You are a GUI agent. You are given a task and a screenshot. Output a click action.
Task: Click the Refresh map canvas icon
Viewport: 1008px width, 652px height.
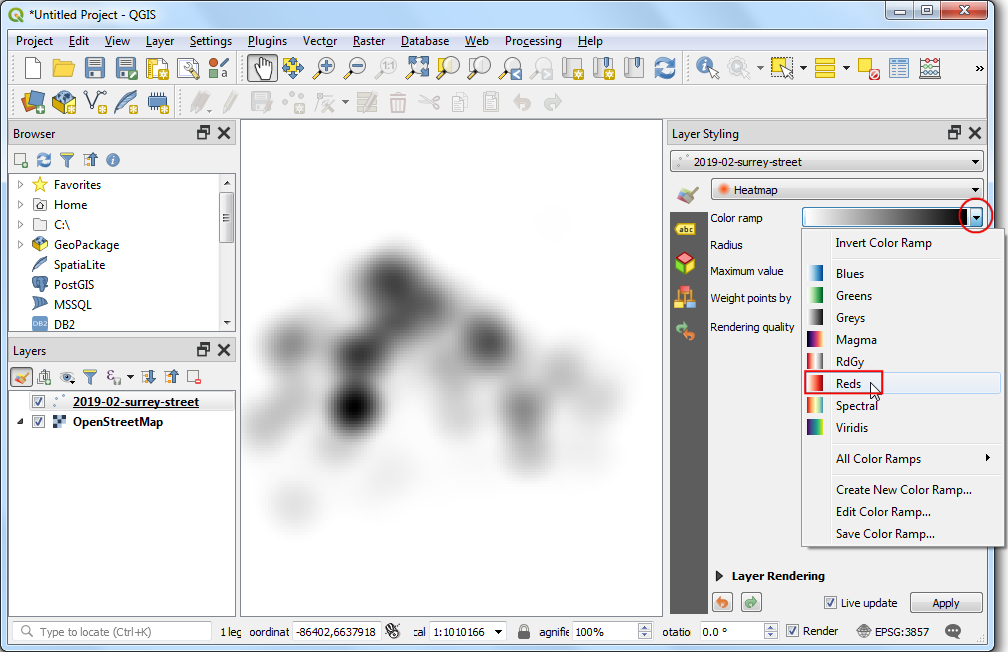point(664,68)
